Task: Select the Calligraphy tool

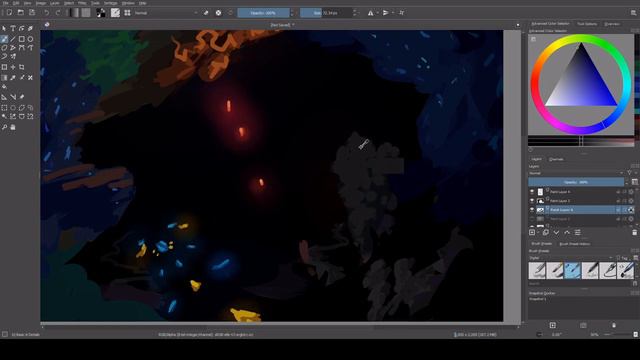Action: pyautogui.click(x=30, y=29)
